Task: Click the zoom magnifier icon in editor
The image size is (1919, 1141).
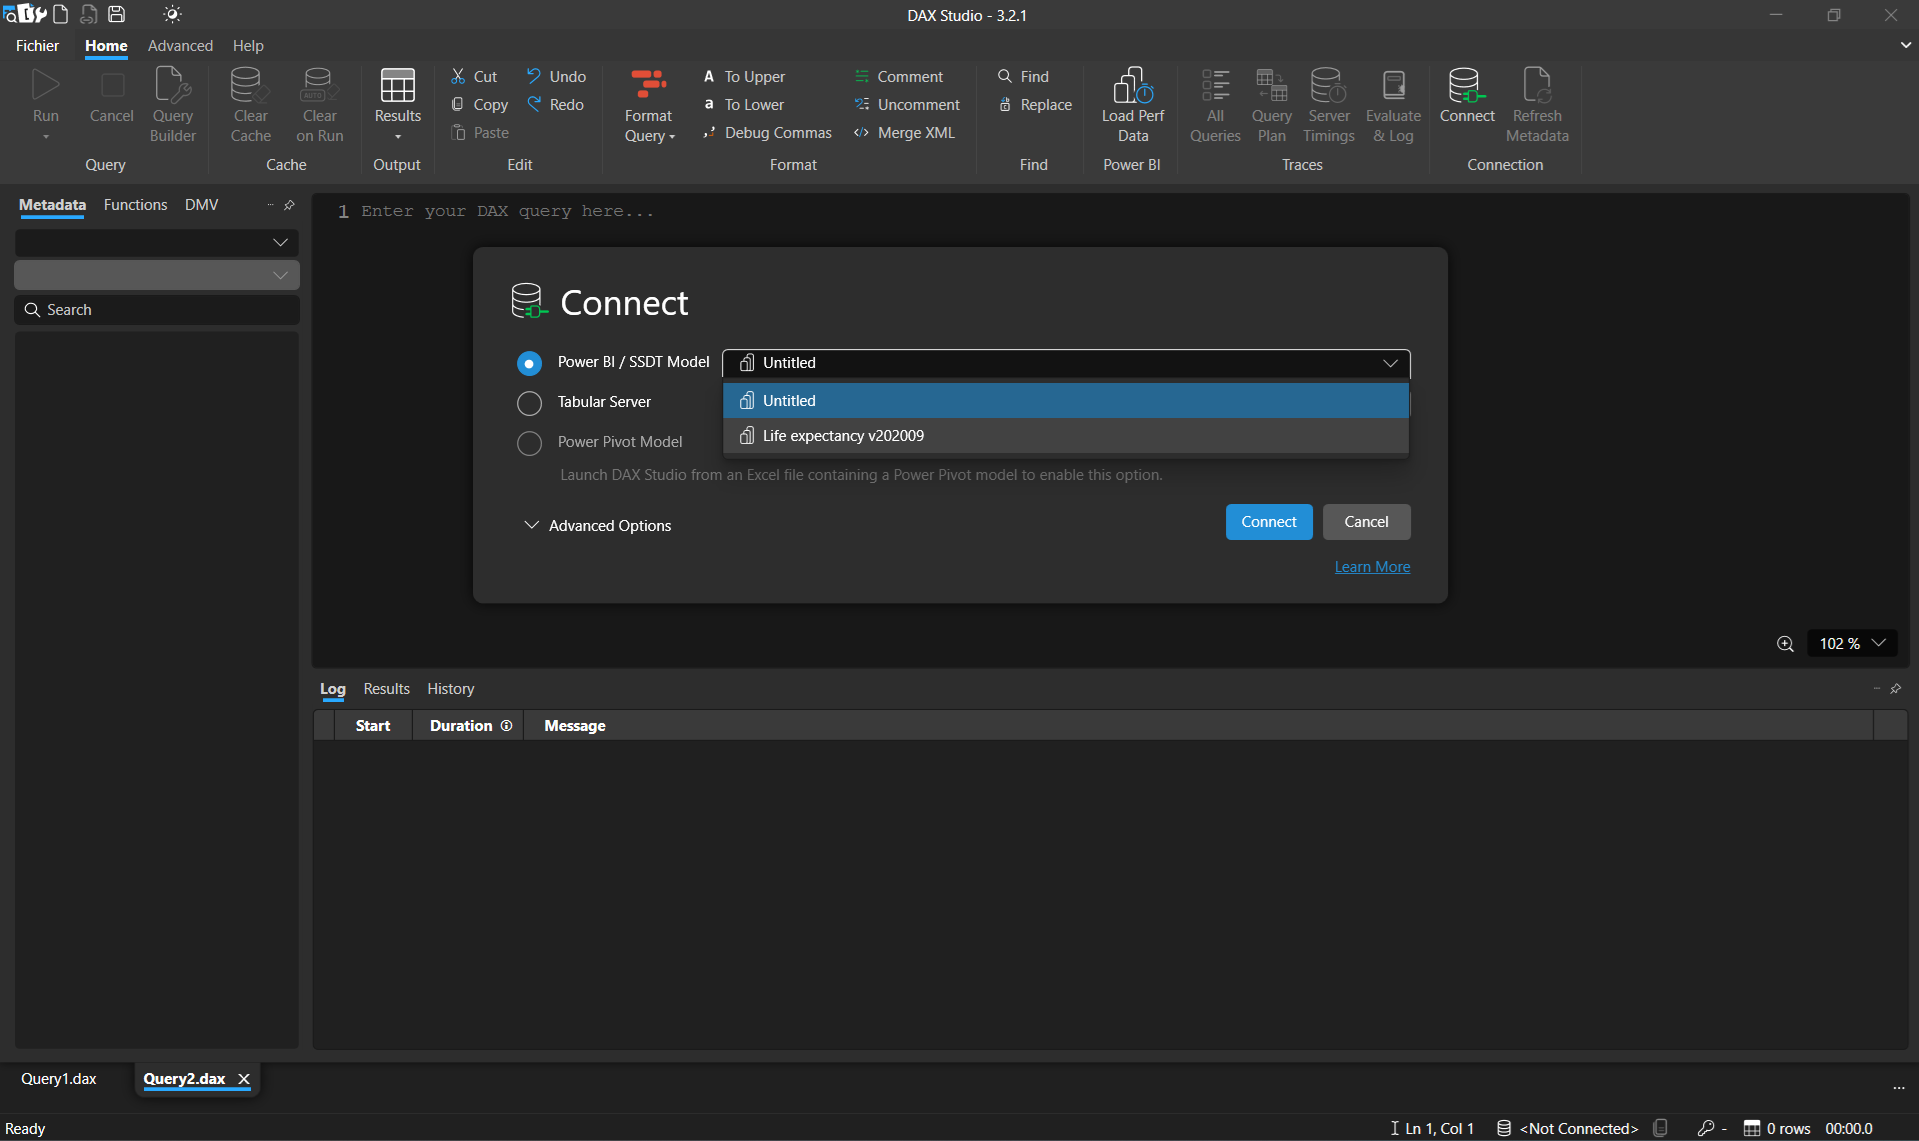Action: pyautogui.click(x=1785, y=643)
